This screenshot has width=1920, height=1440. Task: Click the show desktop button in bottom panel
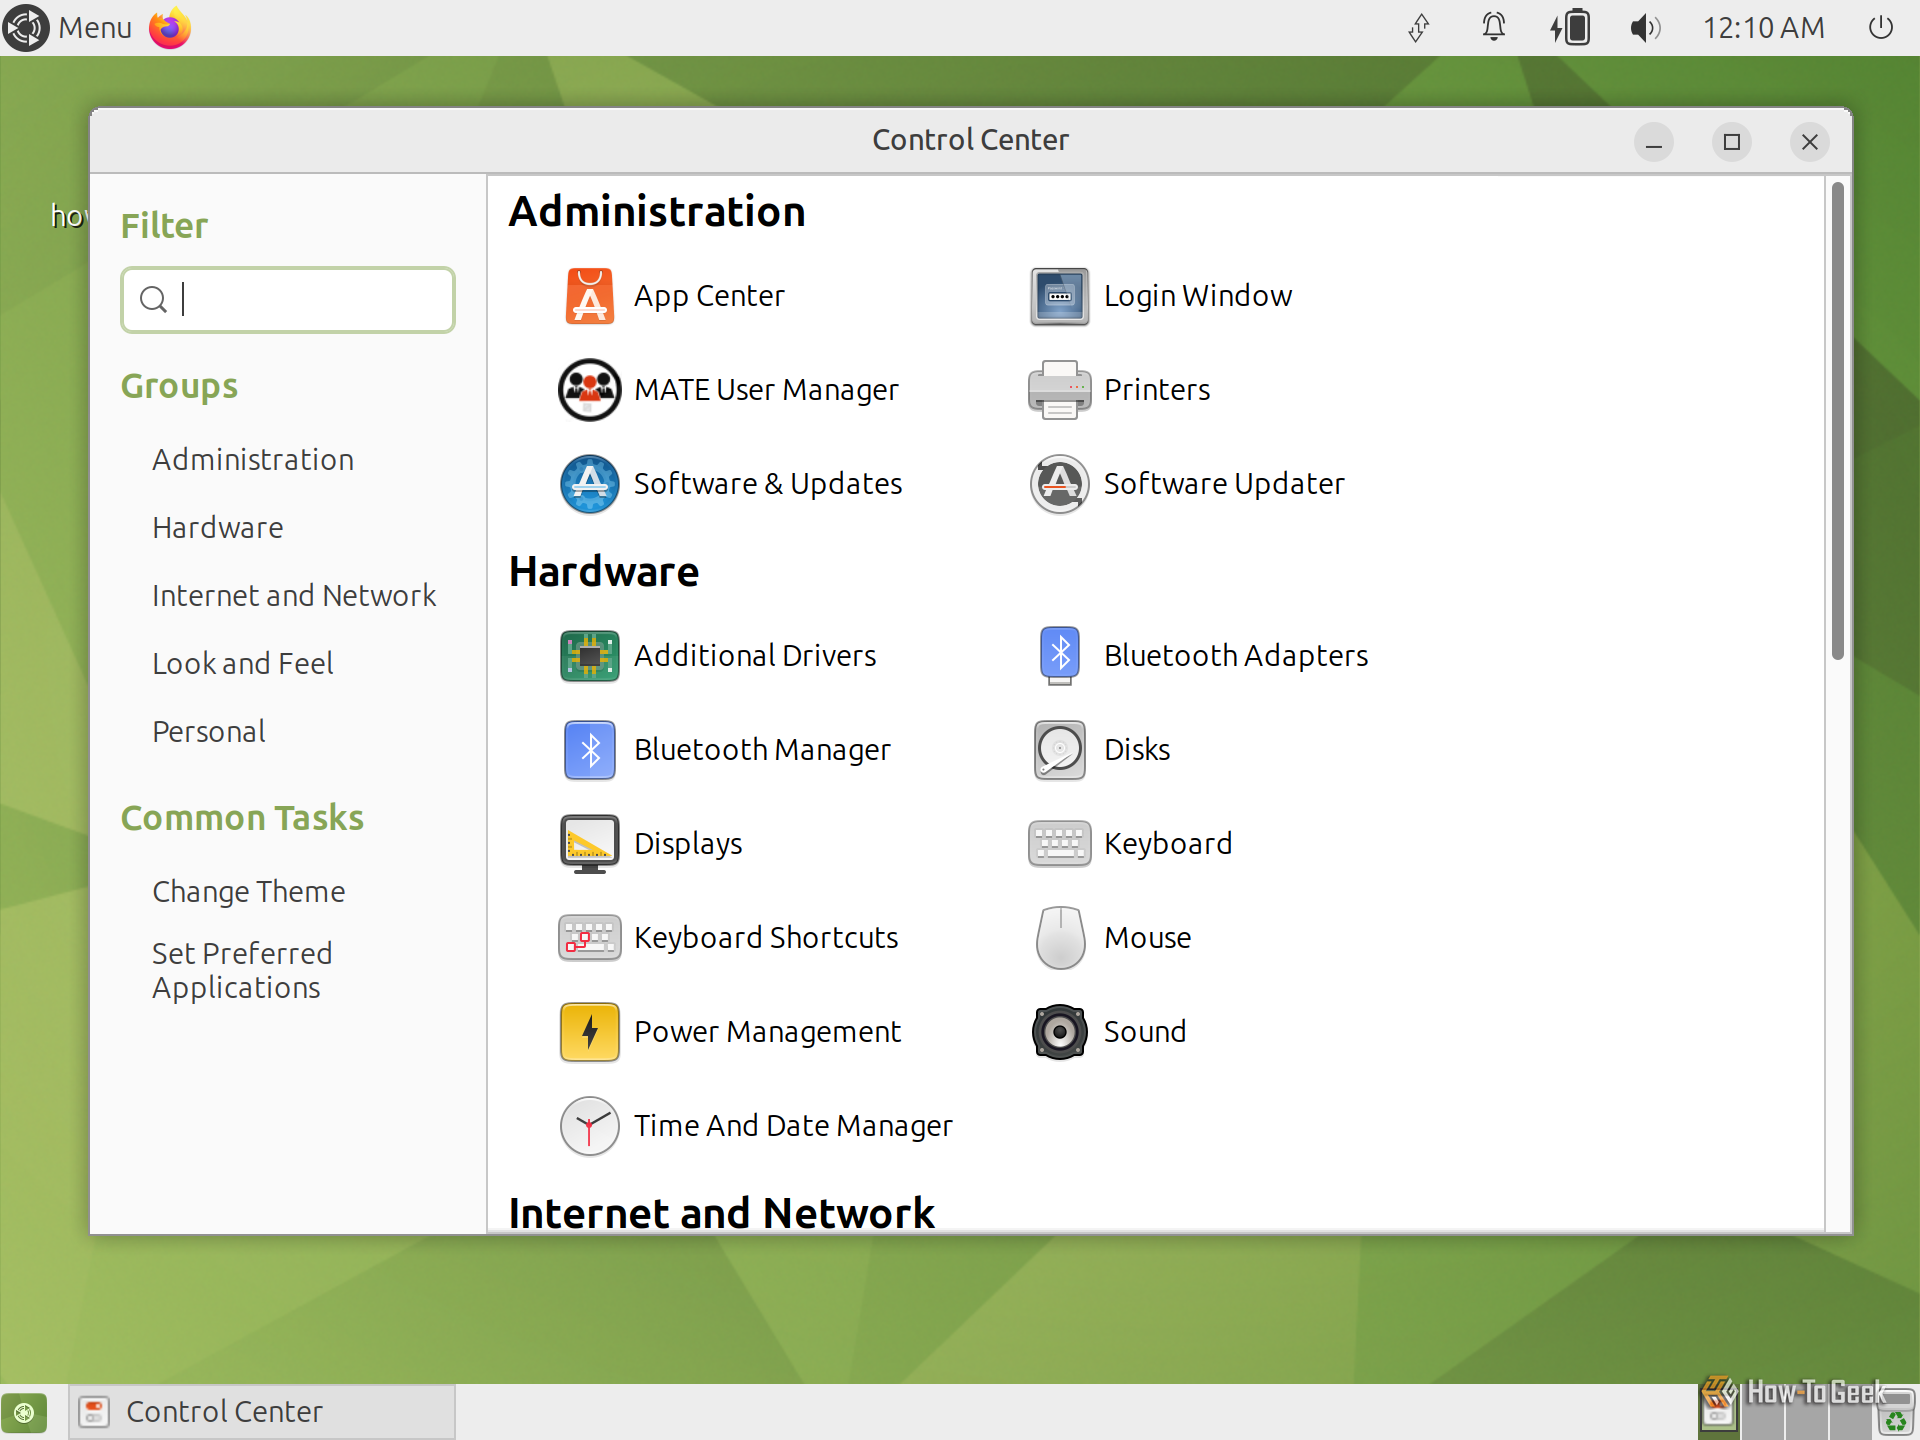click(x=24, y=1413)
